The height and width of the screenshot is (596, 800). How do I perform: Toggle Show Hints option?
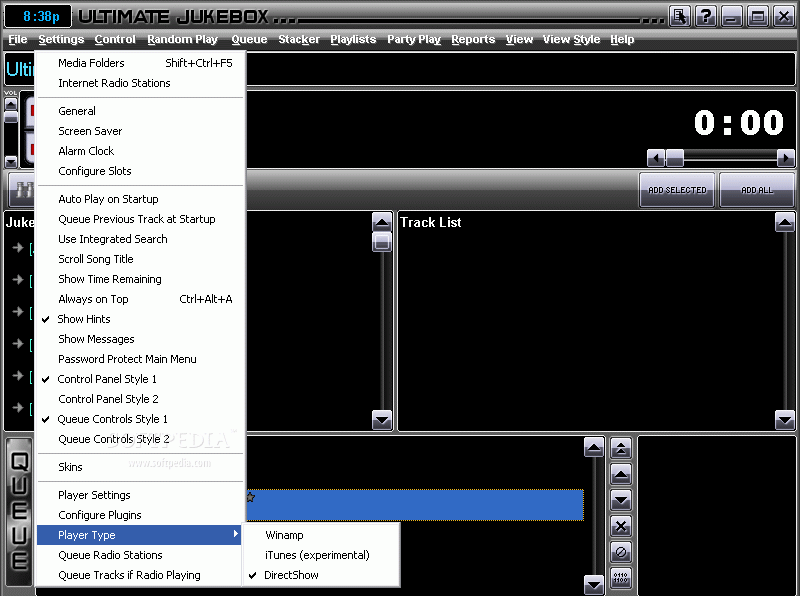[84, 319]
